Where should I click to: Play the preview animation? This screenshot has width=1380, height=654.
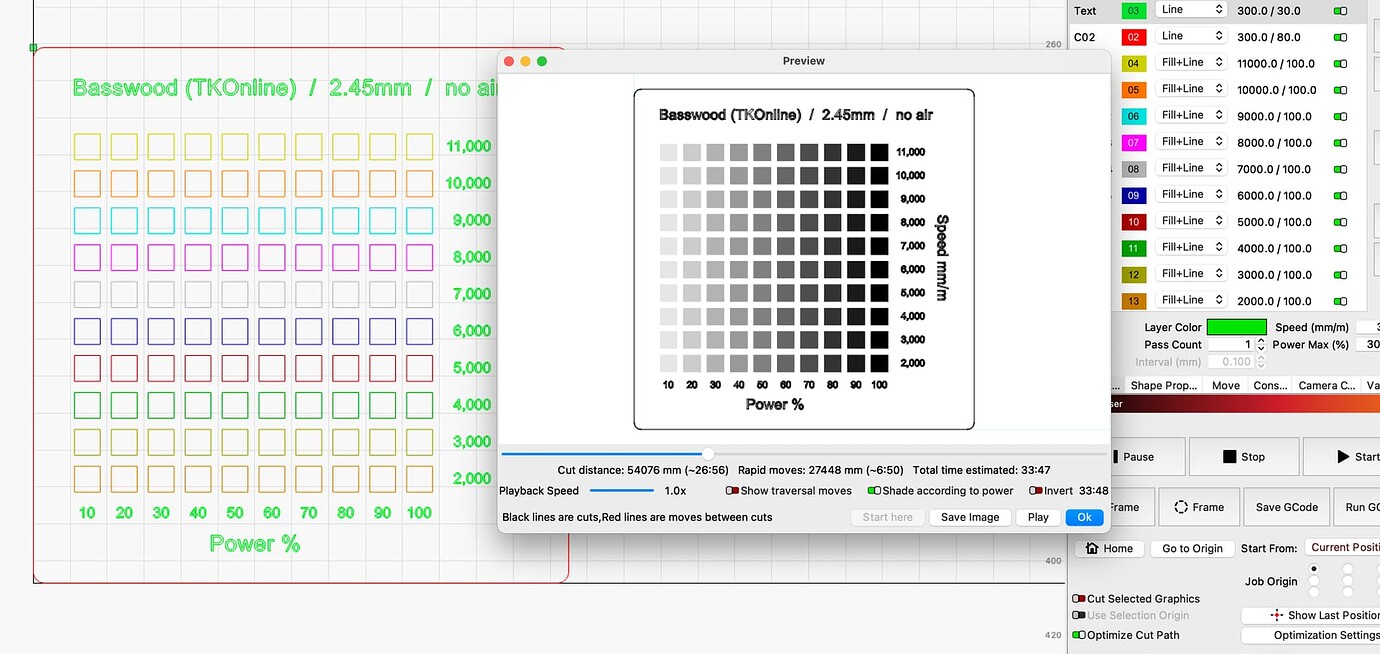(1038, 517)
